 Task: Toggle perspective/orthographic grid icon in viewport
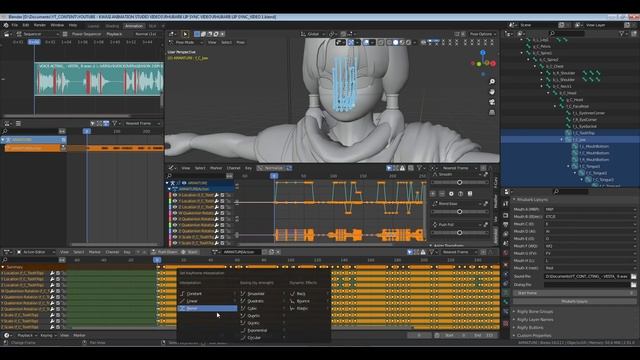click(x=492, y=111)
